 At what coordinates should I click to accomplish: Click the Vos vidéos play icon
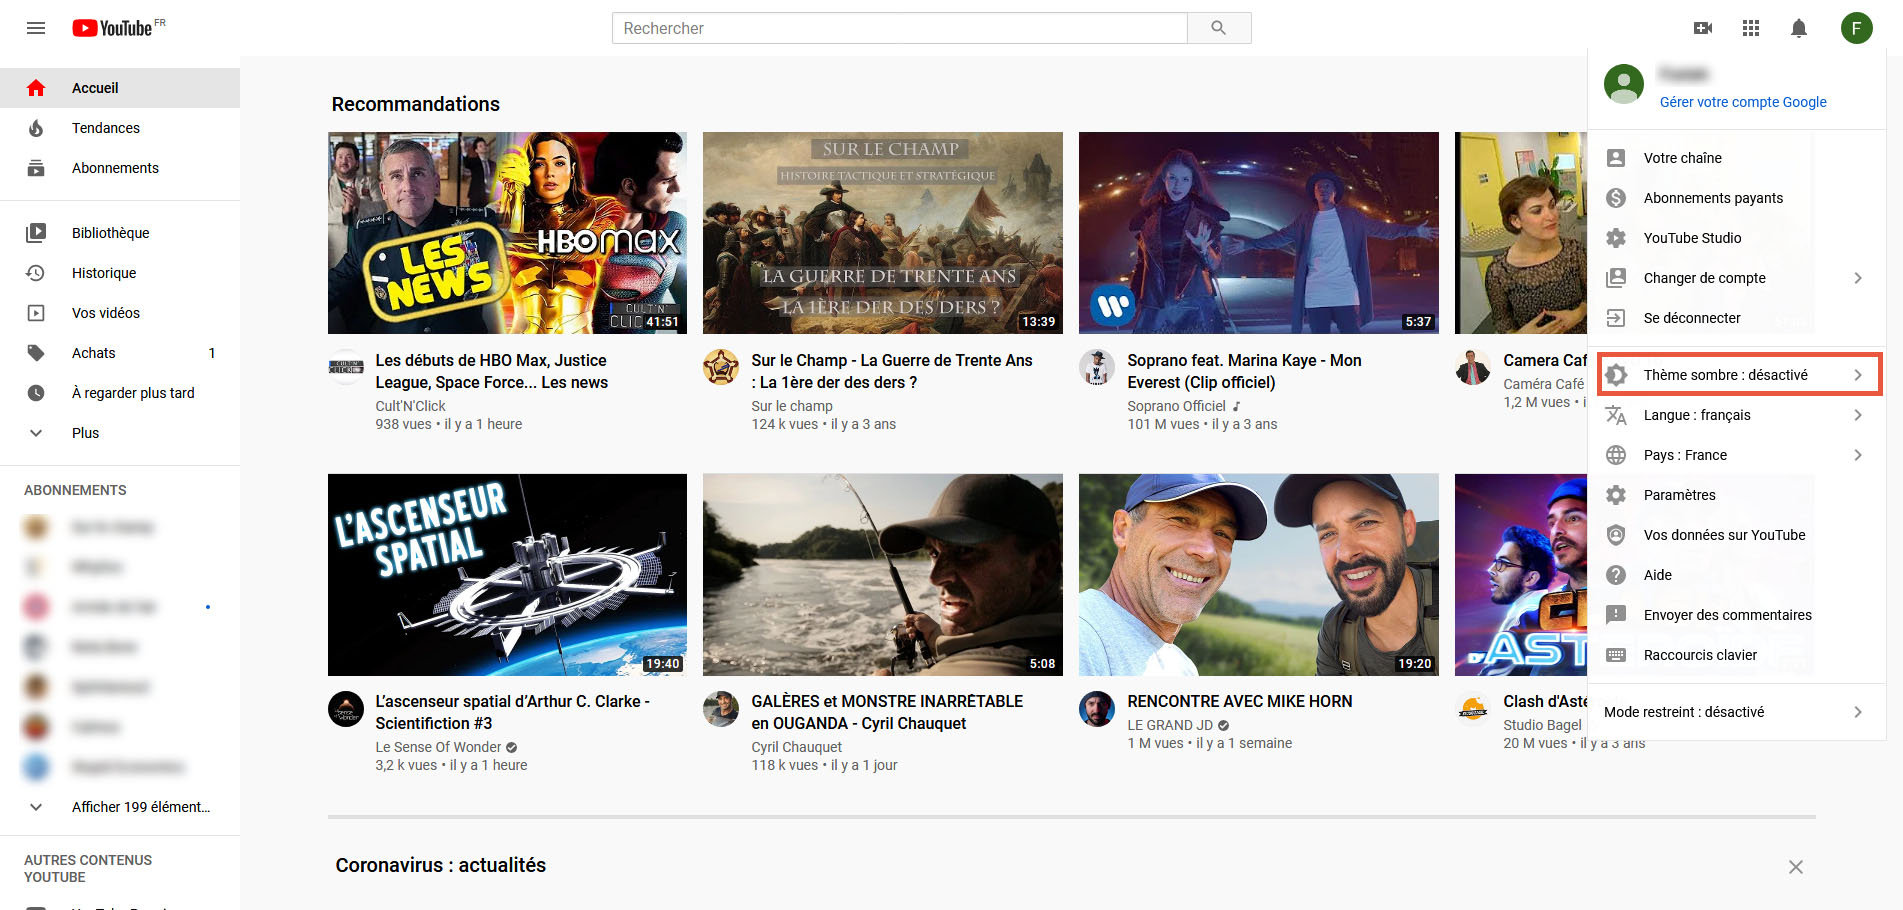[36, 313]
